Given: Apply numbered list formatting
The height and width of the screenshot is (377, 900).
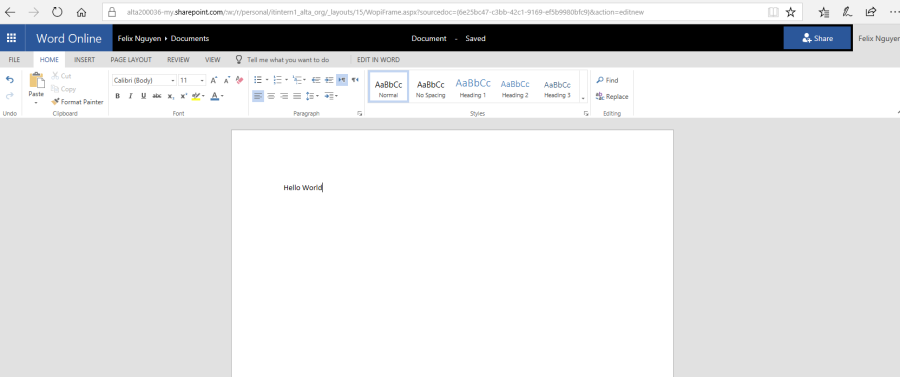Looking at the screenshot, I should tap(277, 80).
